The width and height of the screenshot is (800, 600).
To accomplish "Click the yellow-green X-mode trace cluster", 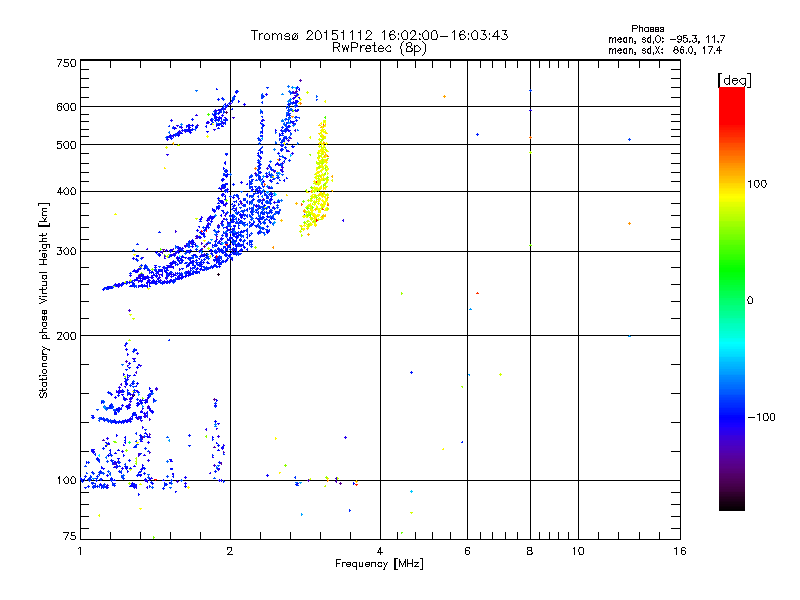I will tap(316, 179).
